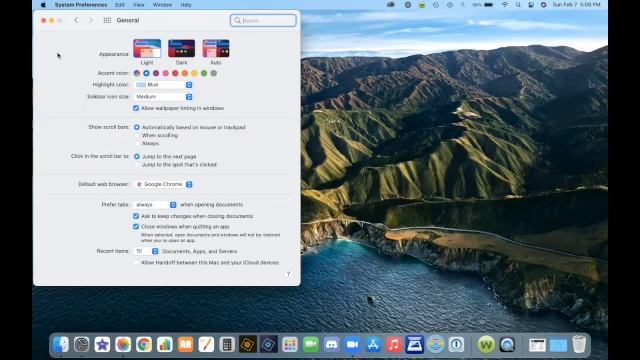640x360 pixels.
Task: Open the green W app in Dock
Action: [x=486, y=345]
